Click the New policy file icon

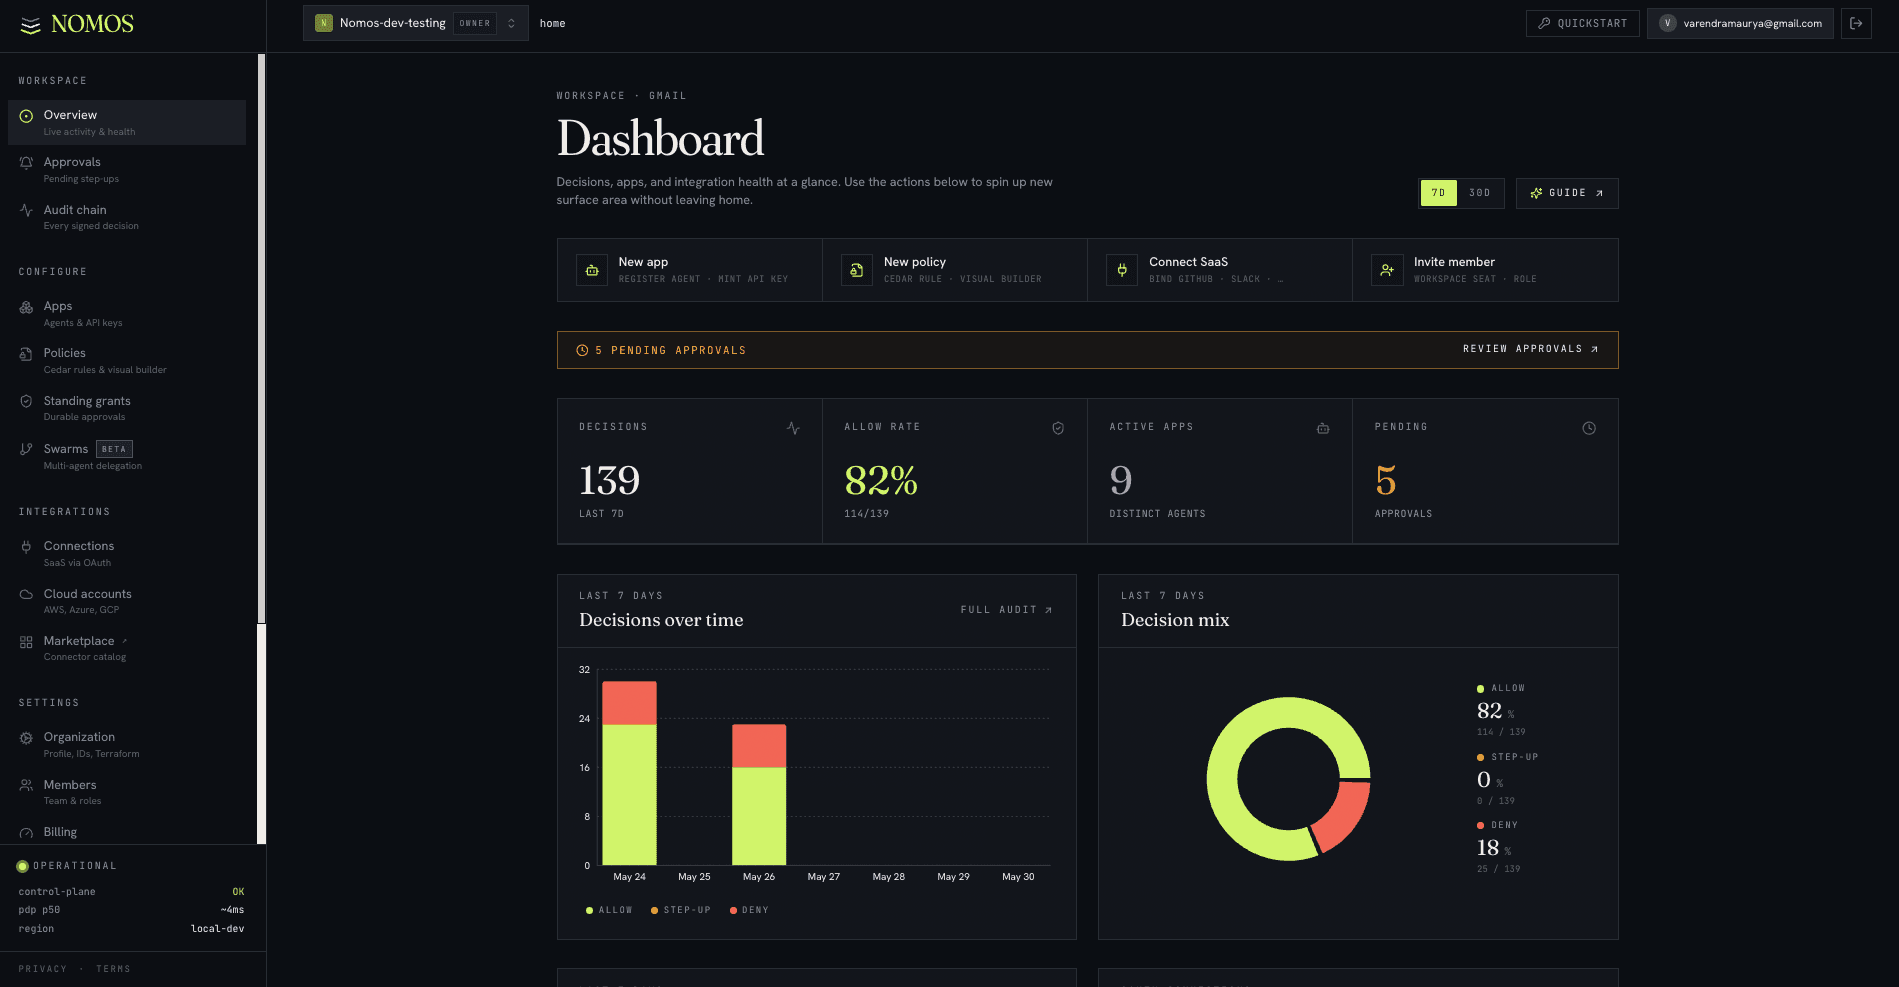pyautogui.click(x=857, y=270)
